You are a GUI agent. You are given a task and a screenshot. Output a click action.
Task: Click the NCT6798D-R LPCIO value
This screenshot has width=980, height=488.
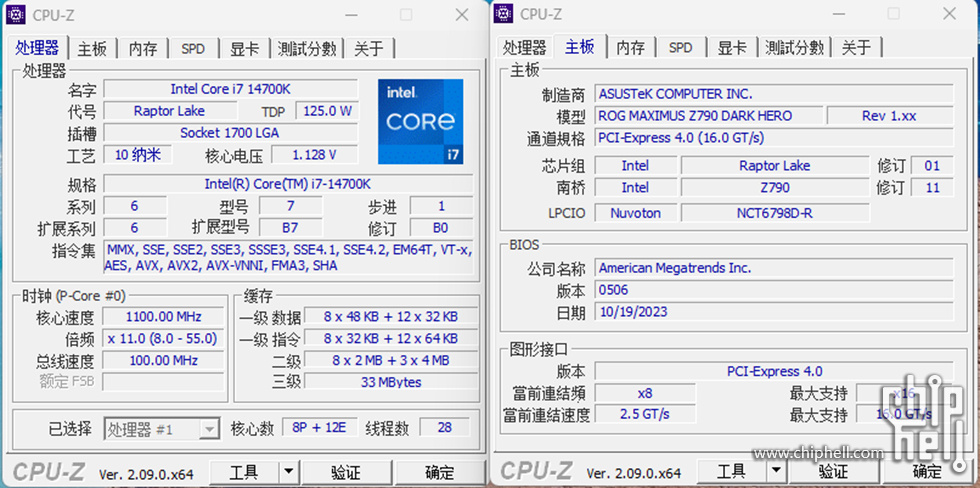(775, 213)
